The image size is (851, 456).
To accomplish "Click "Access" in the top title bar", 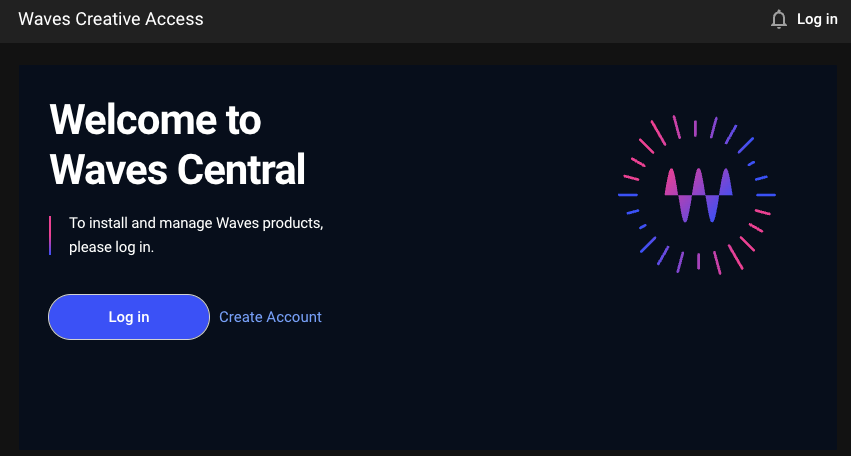I will [177, 19].
